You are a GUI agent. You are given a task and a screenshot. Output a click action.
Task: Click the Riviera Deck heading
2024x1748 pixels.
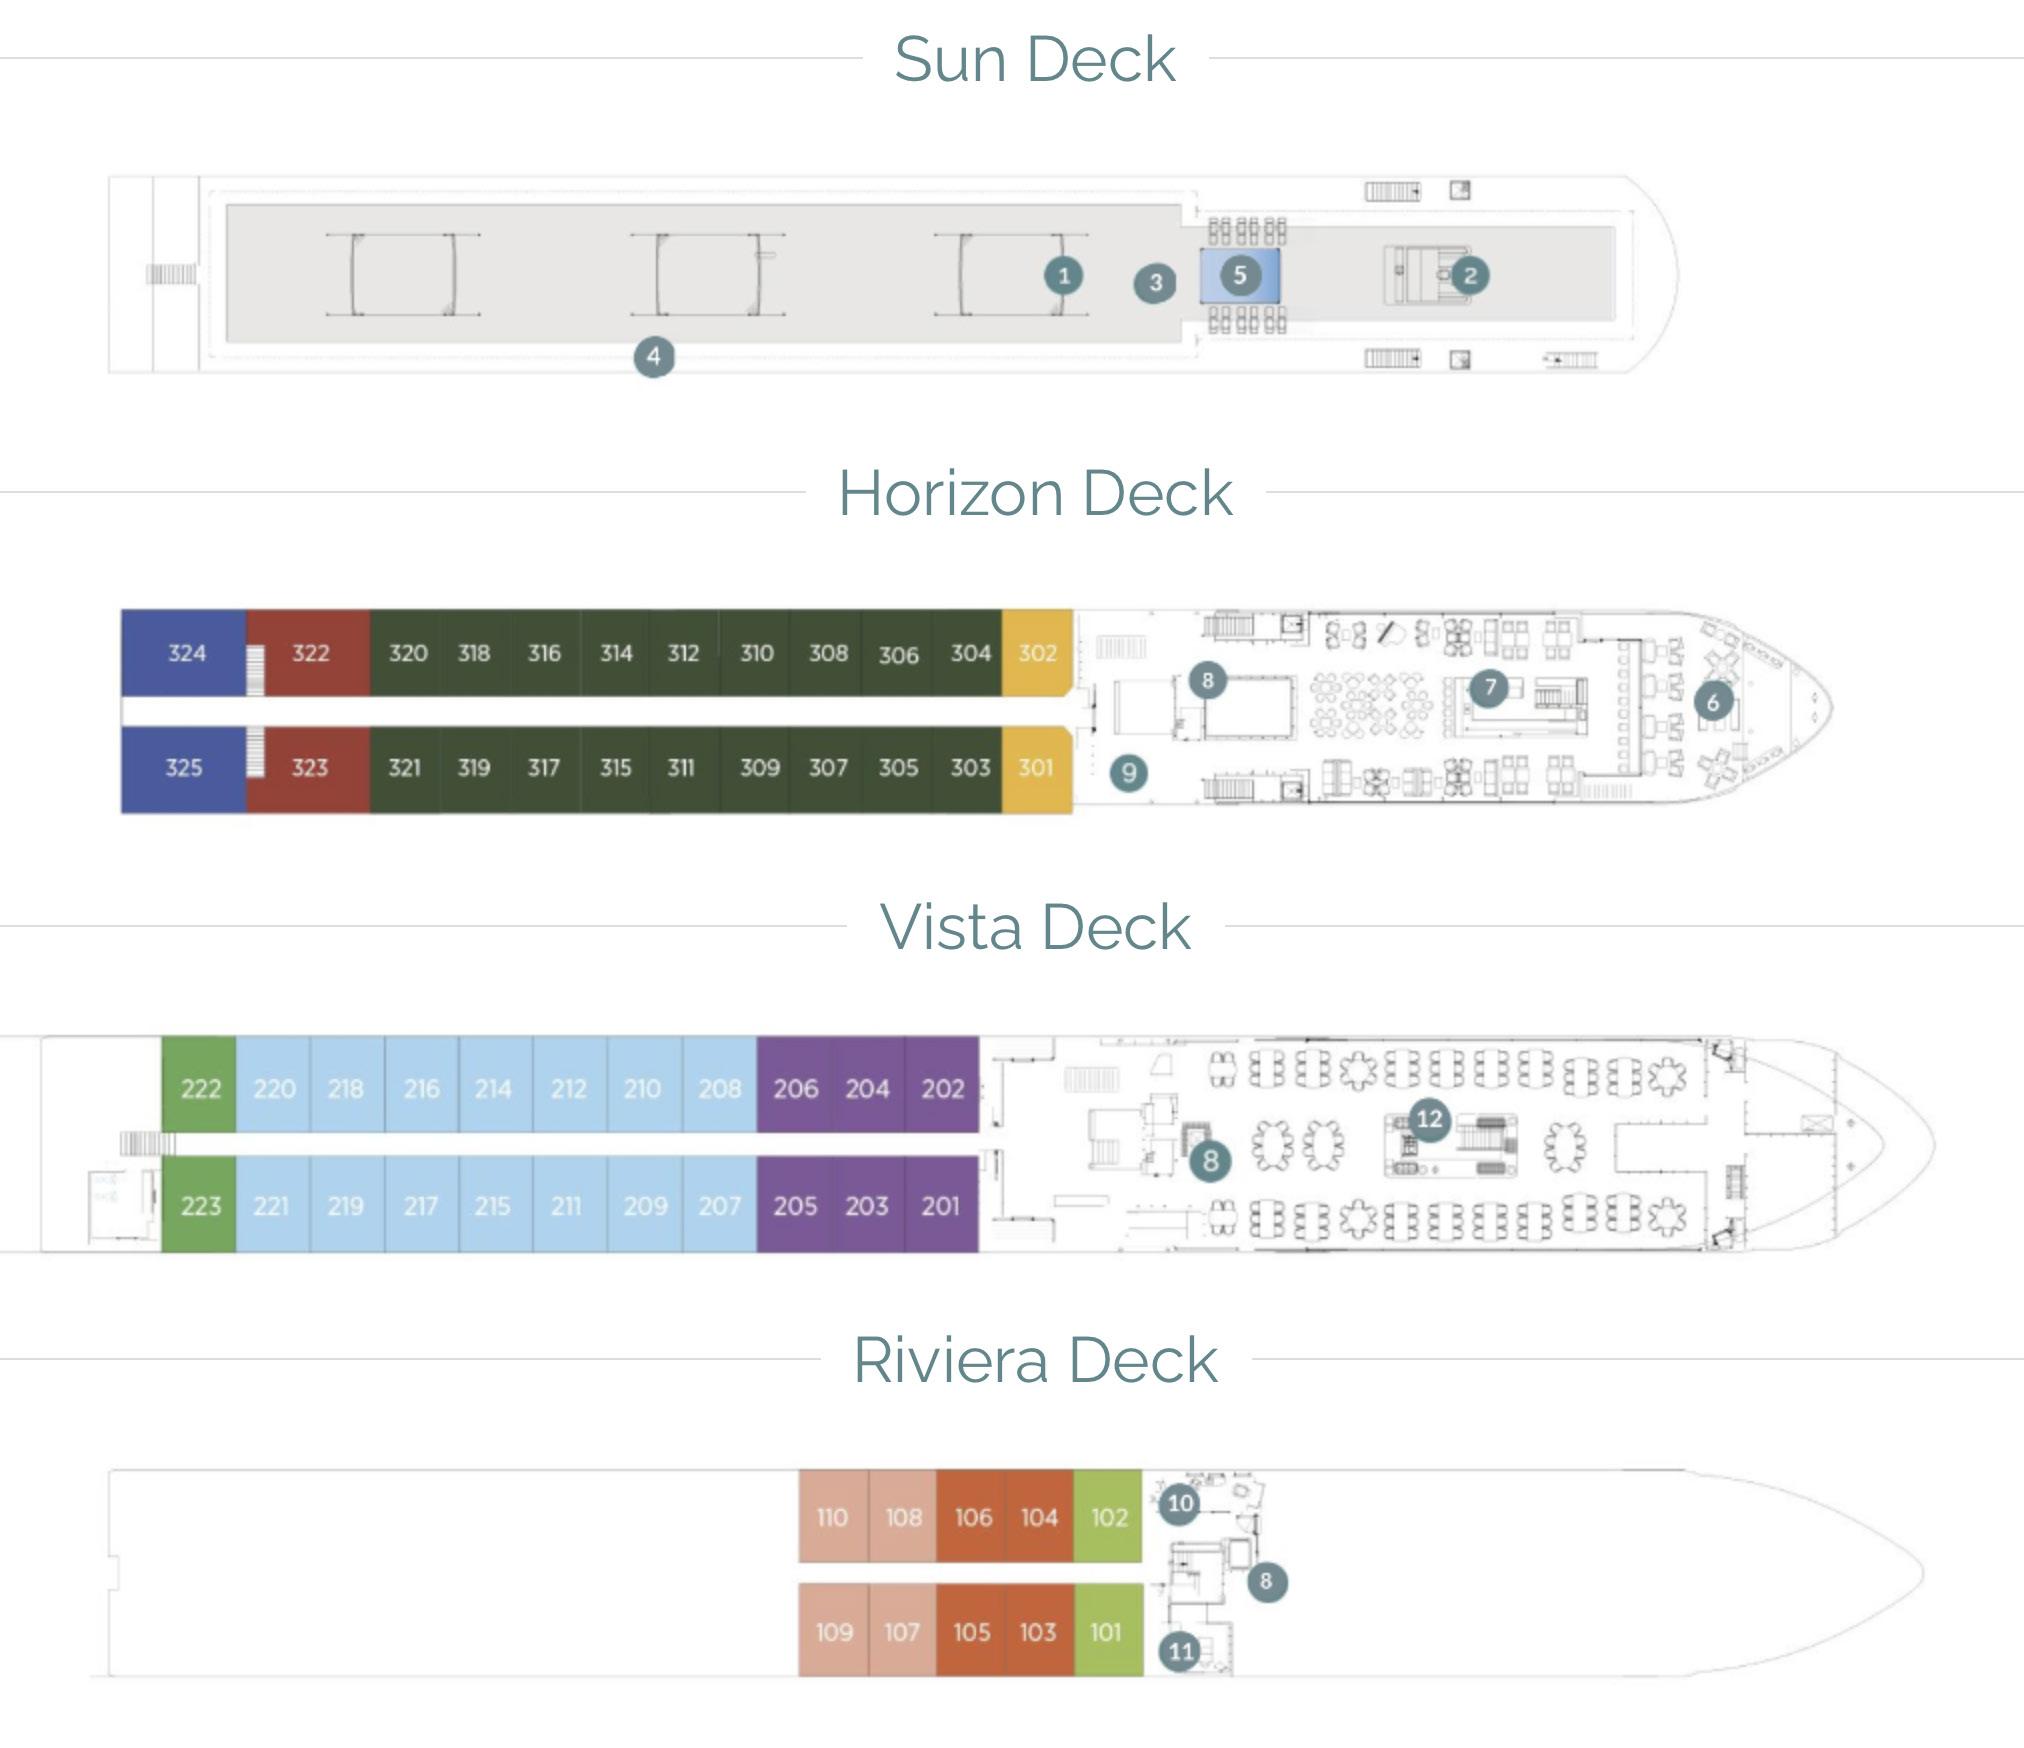click(x=1035, y=1360)
